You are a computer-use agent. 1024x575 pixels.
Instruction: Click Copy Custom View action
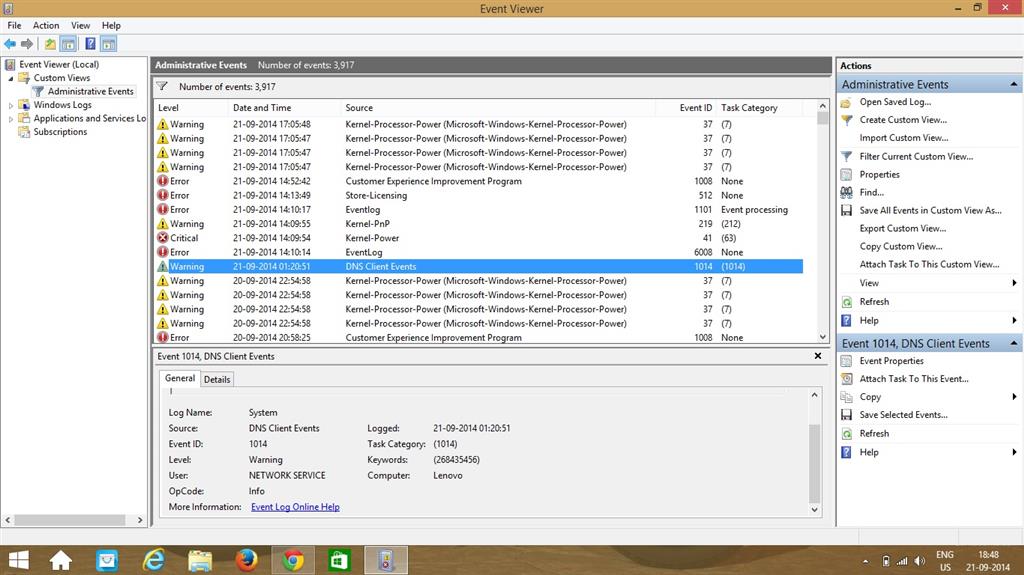(x=901, y=246)
